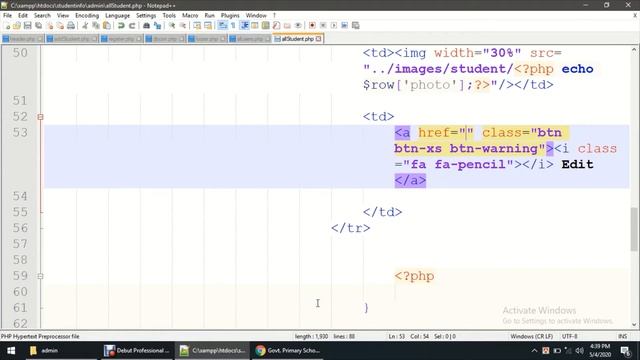Click the Zoom Out toolbar icon
640x360 pixels.
click(x=182, y=25)
